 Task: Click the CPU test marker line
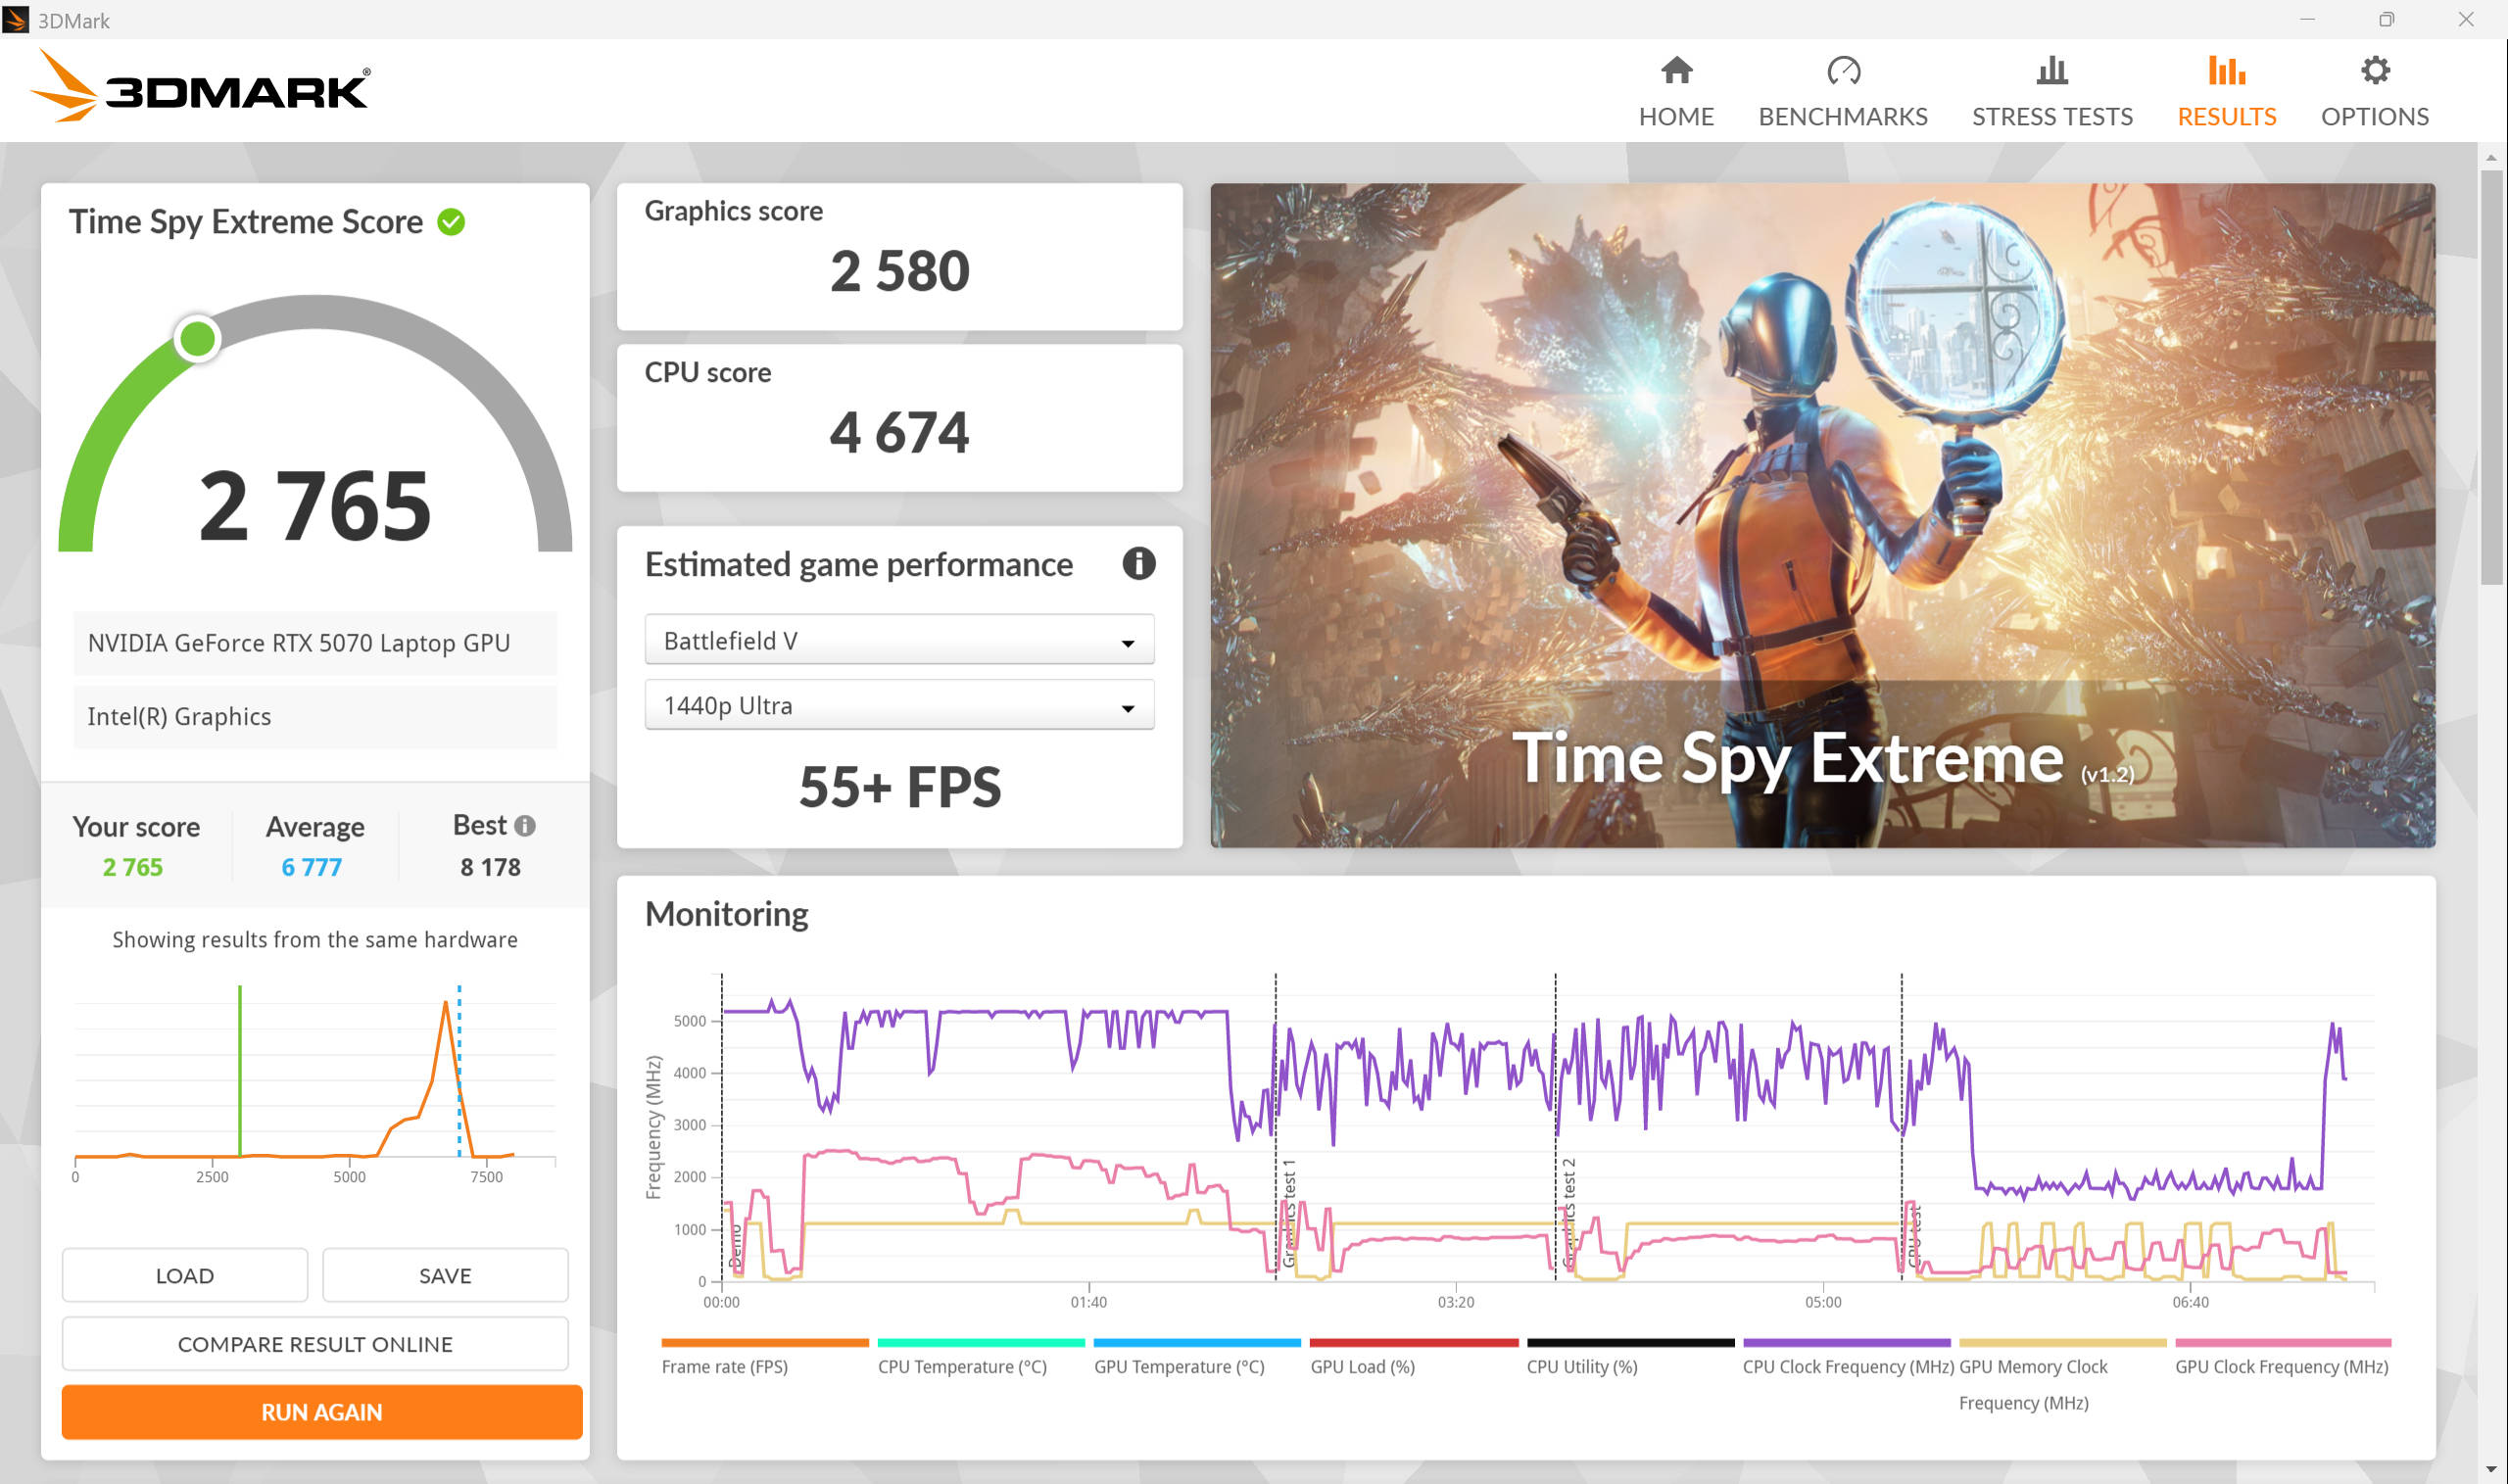(1901, 1125)
